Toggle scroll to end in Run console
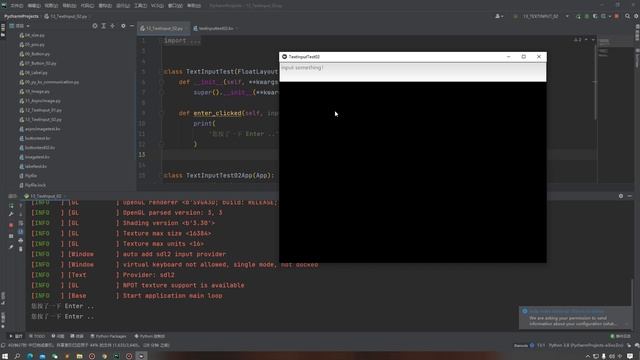The image size is (640, 360). [x=21, y=232]
